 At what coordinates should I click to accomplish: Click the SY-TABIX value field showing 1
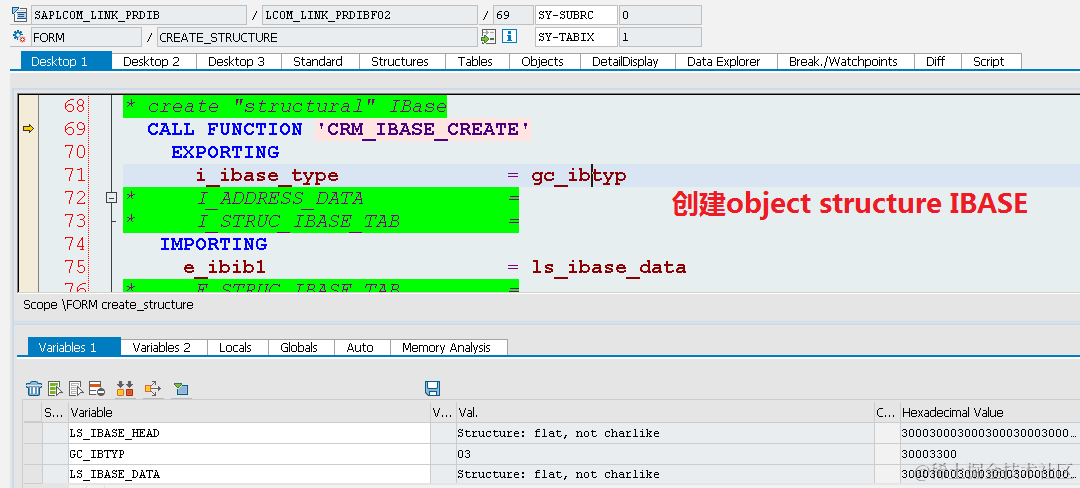tap(660, 36)
